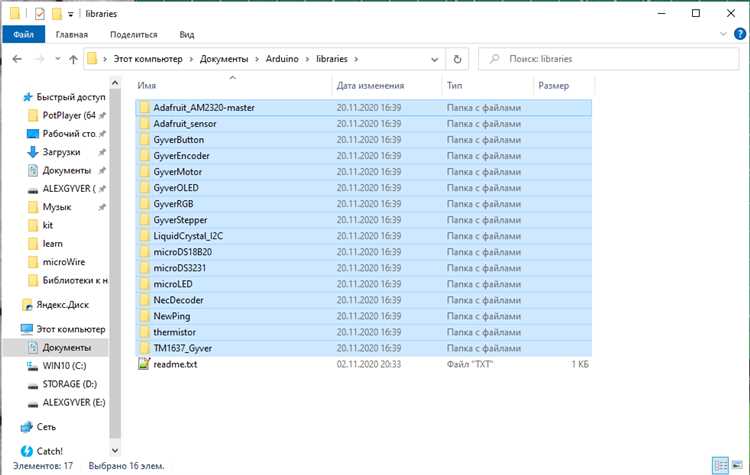Select the Adafruit_sensor folder icon
This screenshot has width=750, height=475.
coord(144,124)
